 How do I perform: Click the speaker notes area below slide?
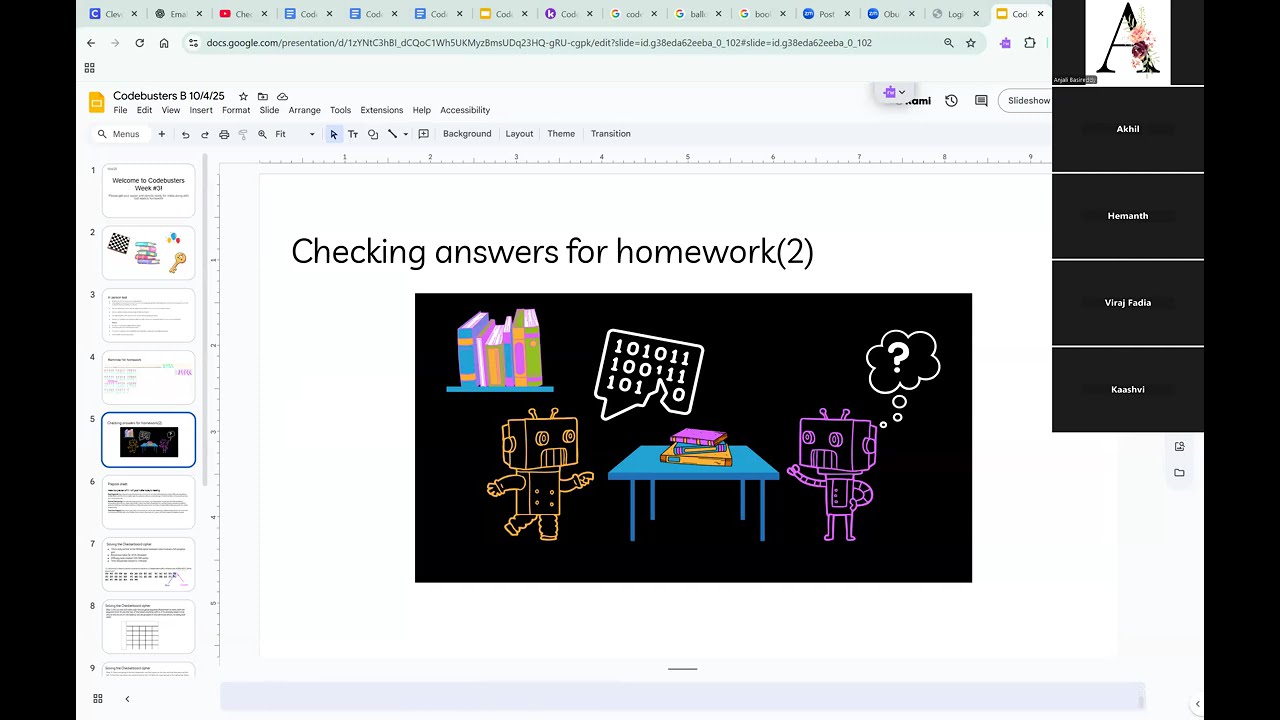pyautogui.click(x=682, y=697)
